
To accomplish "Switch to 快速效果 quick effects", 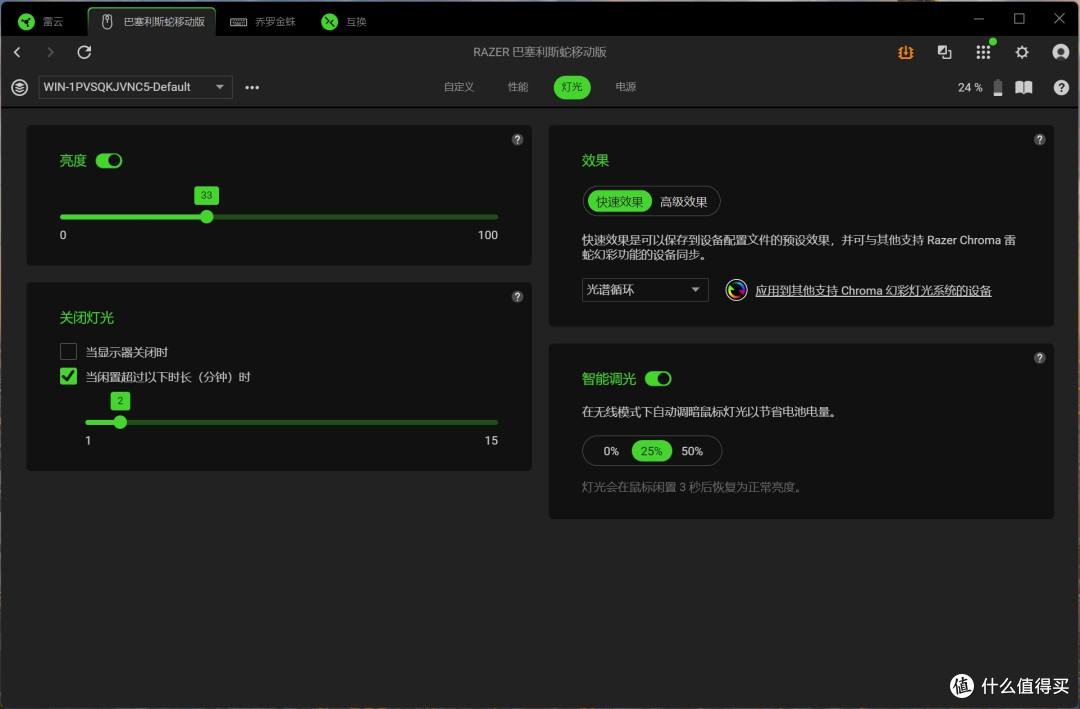I will (619, 202).
